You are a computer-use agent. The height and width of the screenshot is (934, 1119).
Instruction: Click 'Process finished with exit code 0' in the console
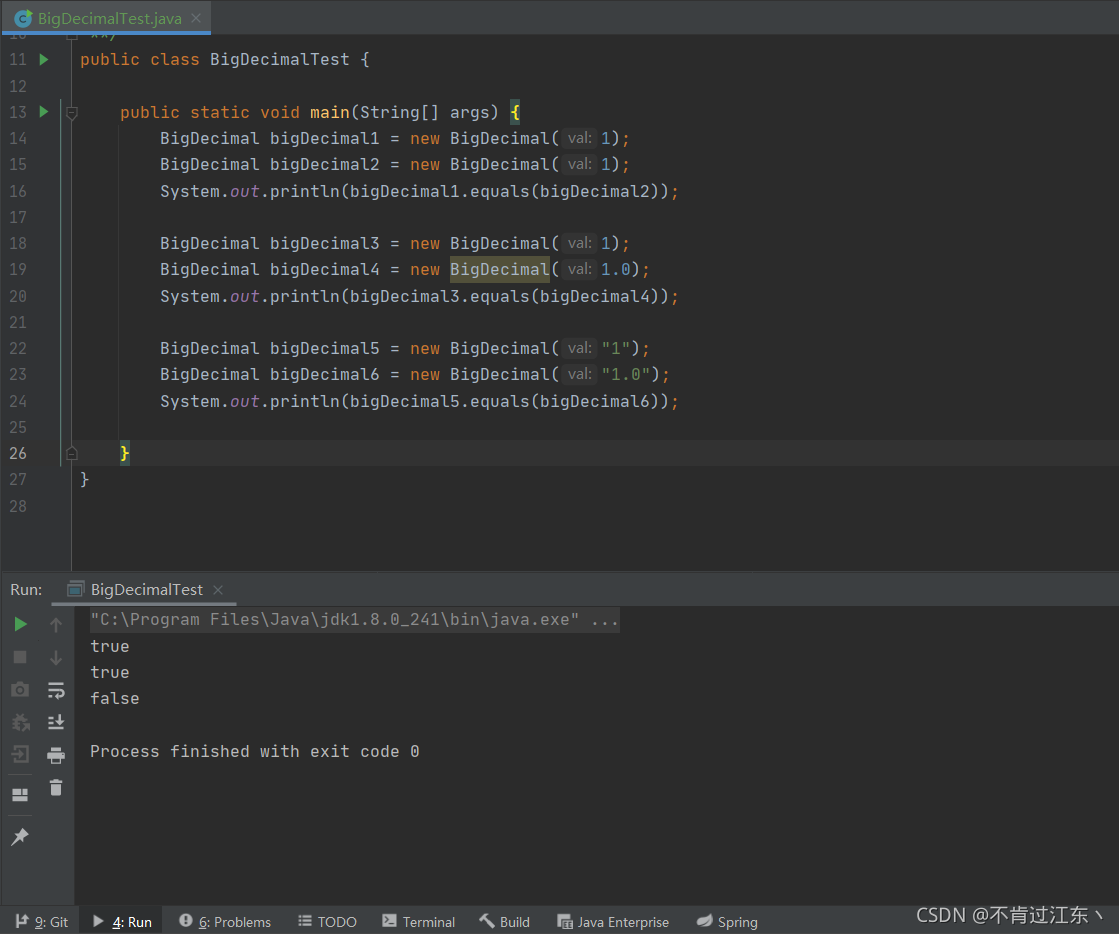tap(255, 751)
